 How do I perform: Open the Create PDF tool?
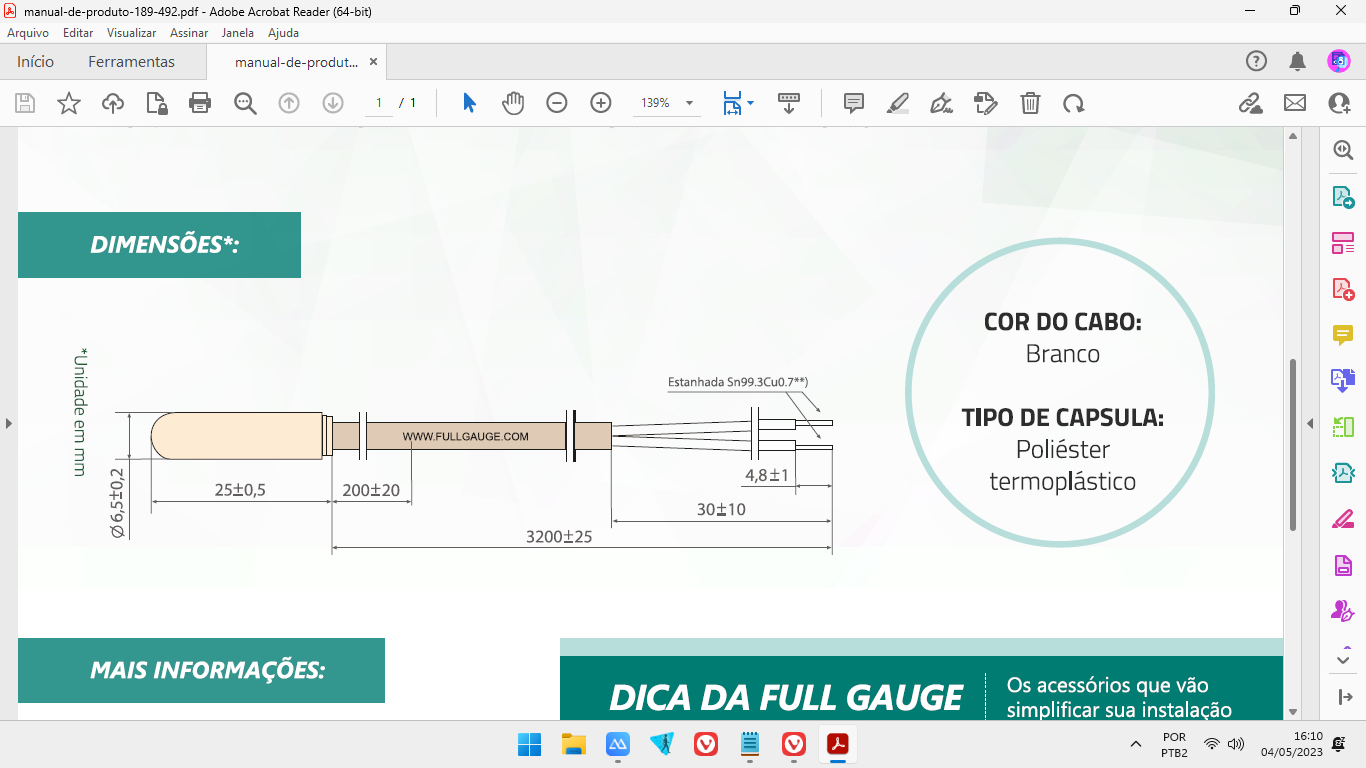pos(1343,289)
